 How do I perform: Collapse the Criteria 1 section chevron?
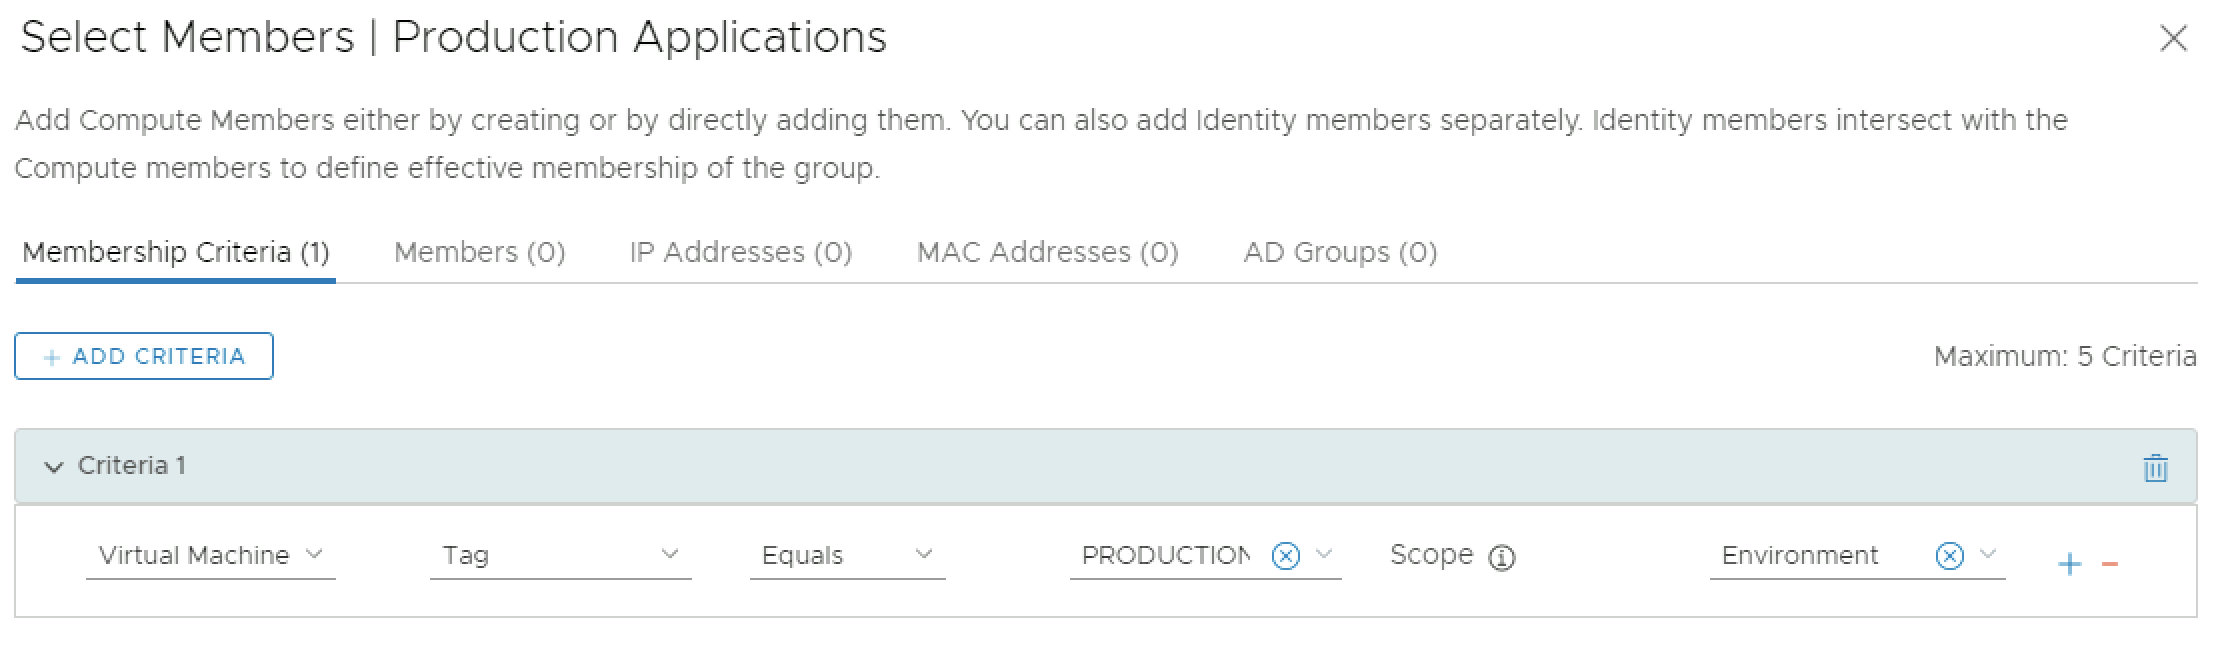coord(54,467)
